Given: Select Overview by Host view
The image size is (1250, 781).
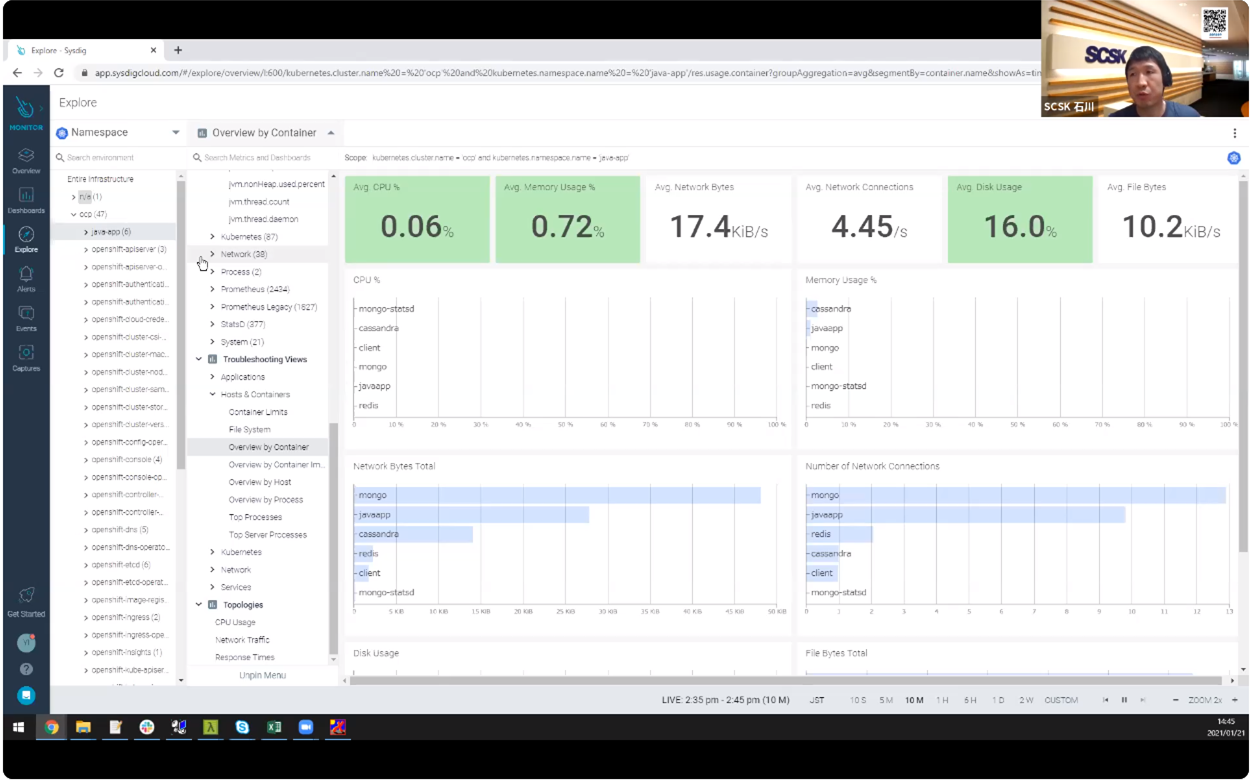Looking at the screenshot, I should 260,482.
